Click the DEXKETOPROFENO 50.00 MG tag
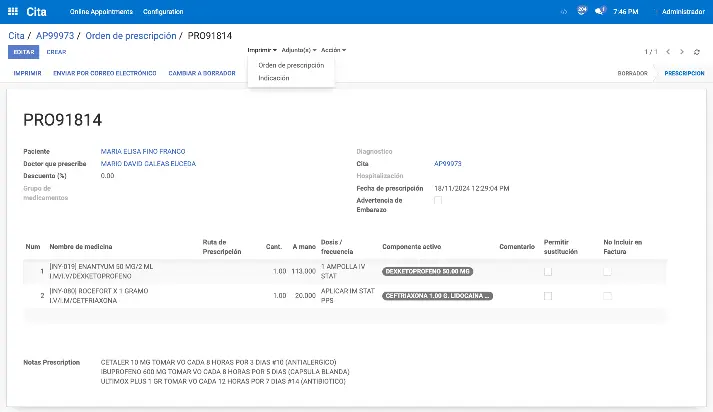 (429, 271)
